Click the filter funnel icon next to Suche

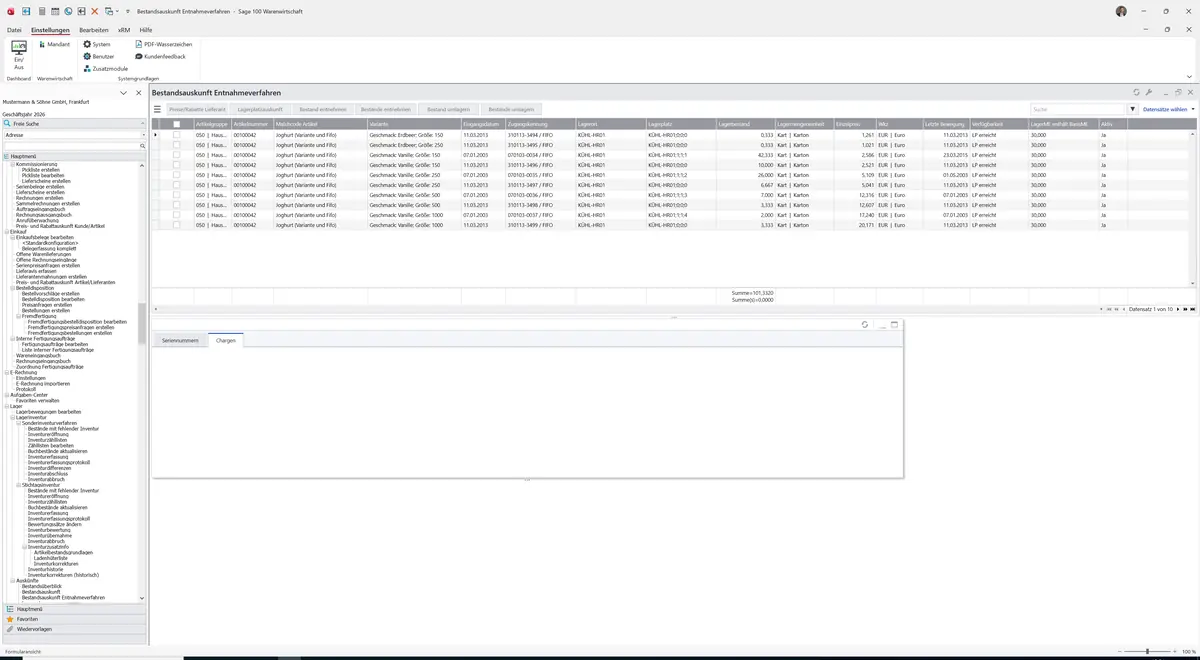pos(1133,109)
